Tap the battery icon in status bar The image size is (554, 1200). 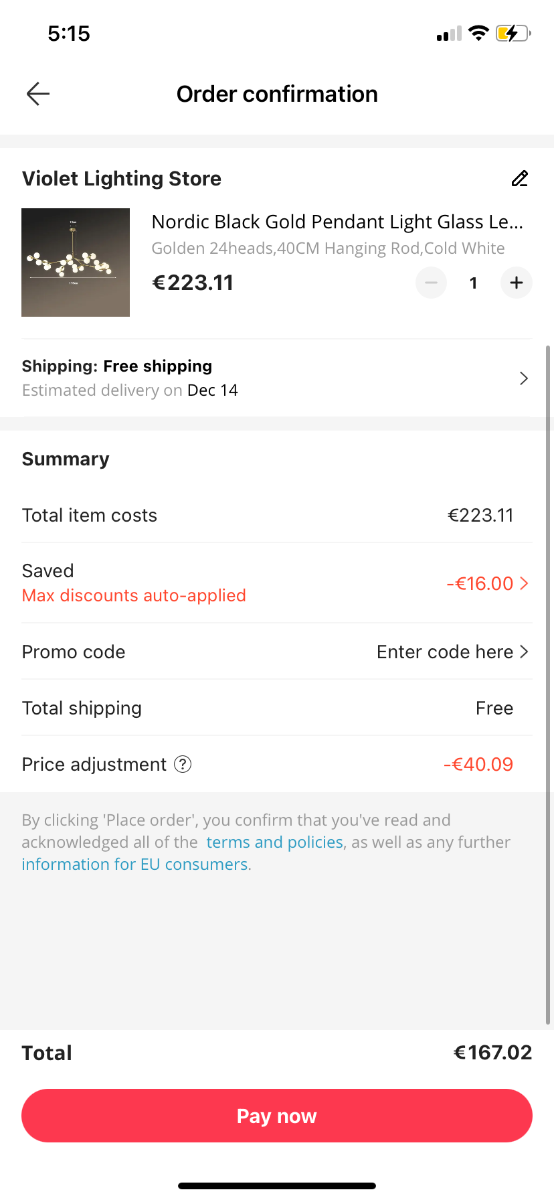point(512,34)
